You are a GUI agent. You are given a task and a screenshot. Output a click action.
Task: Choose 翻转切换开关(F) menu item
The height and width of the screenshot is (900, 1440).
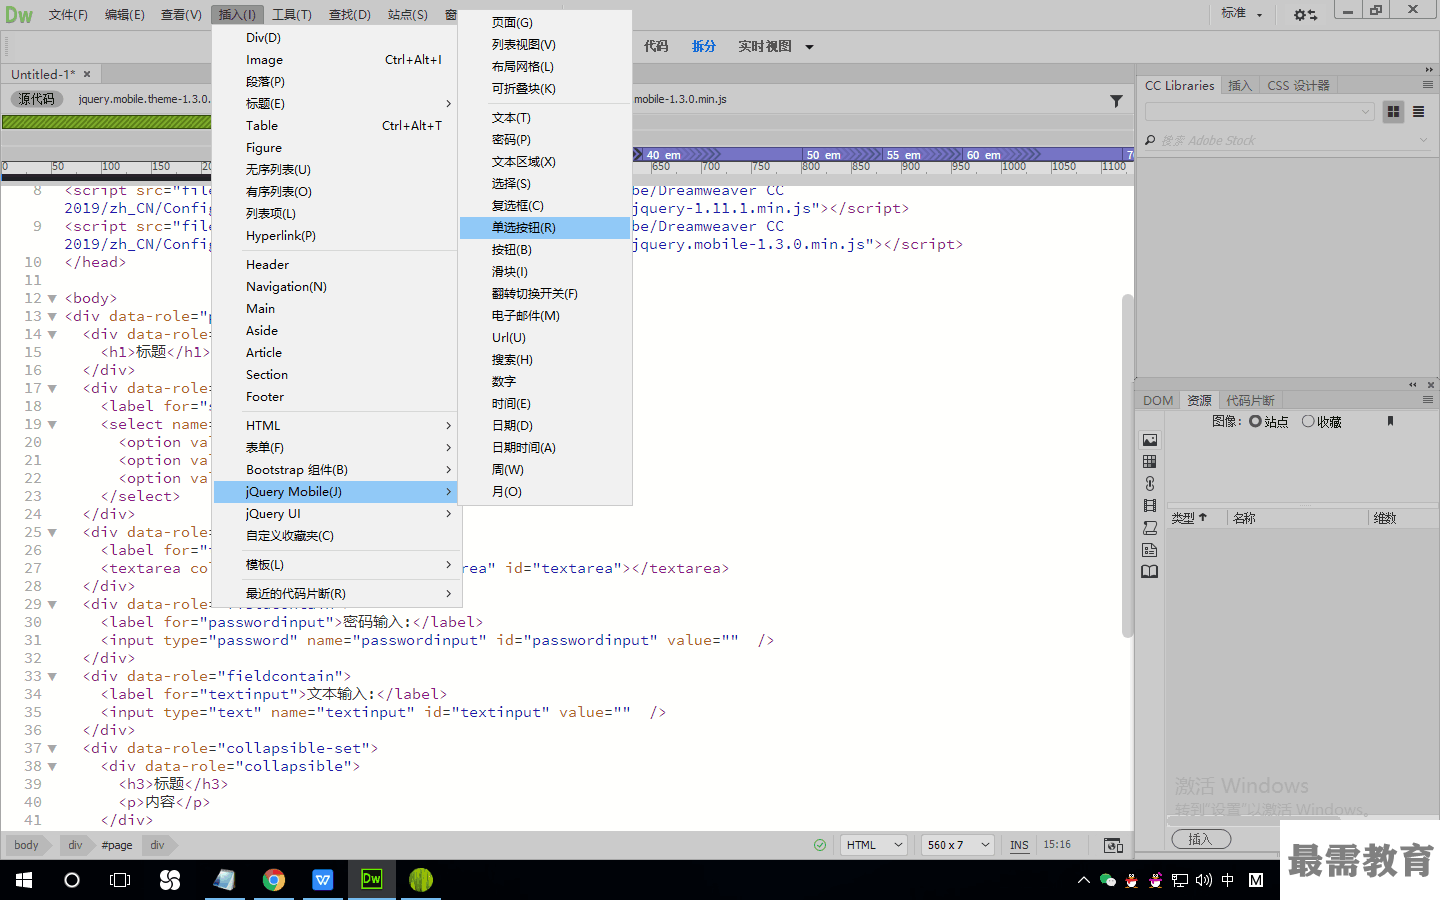pos(545,293)
